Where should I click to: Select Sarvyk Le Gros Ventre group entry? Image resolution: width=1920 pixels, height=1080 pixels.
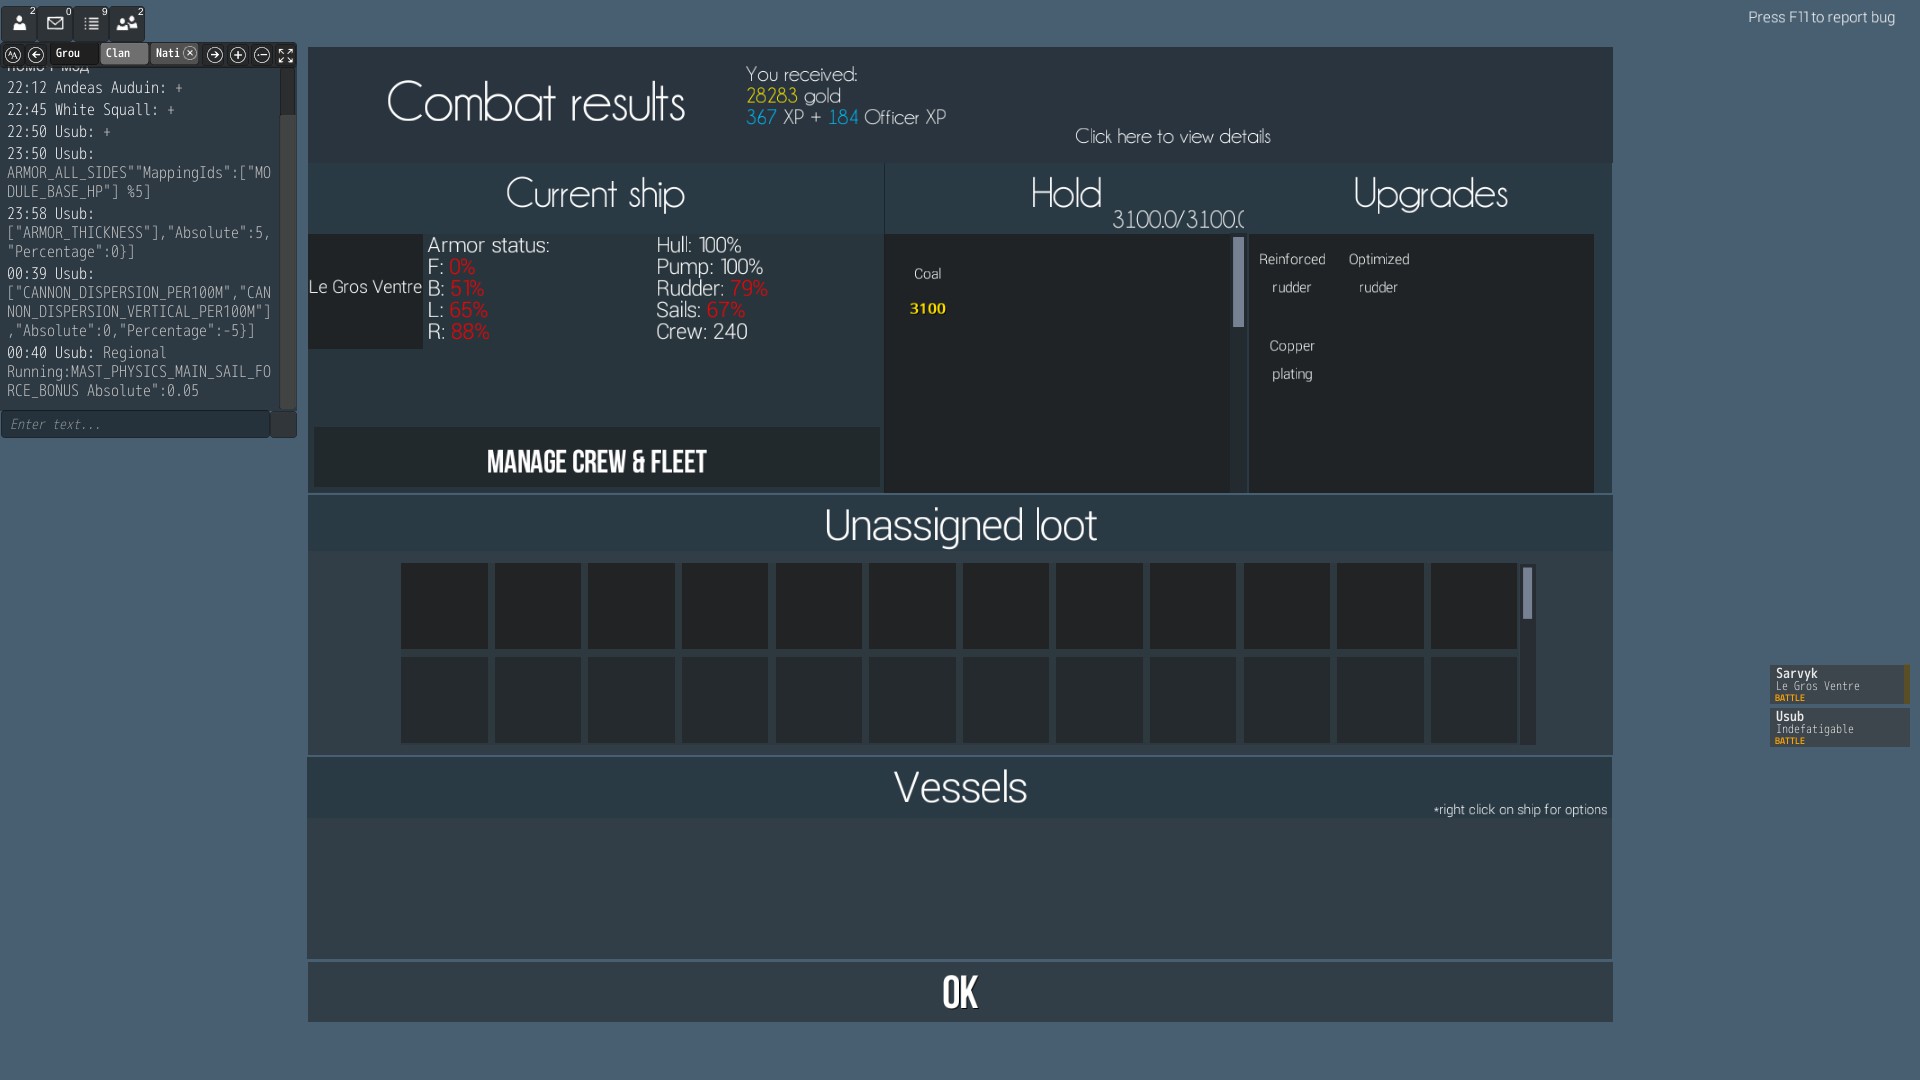pos(1839,685)
